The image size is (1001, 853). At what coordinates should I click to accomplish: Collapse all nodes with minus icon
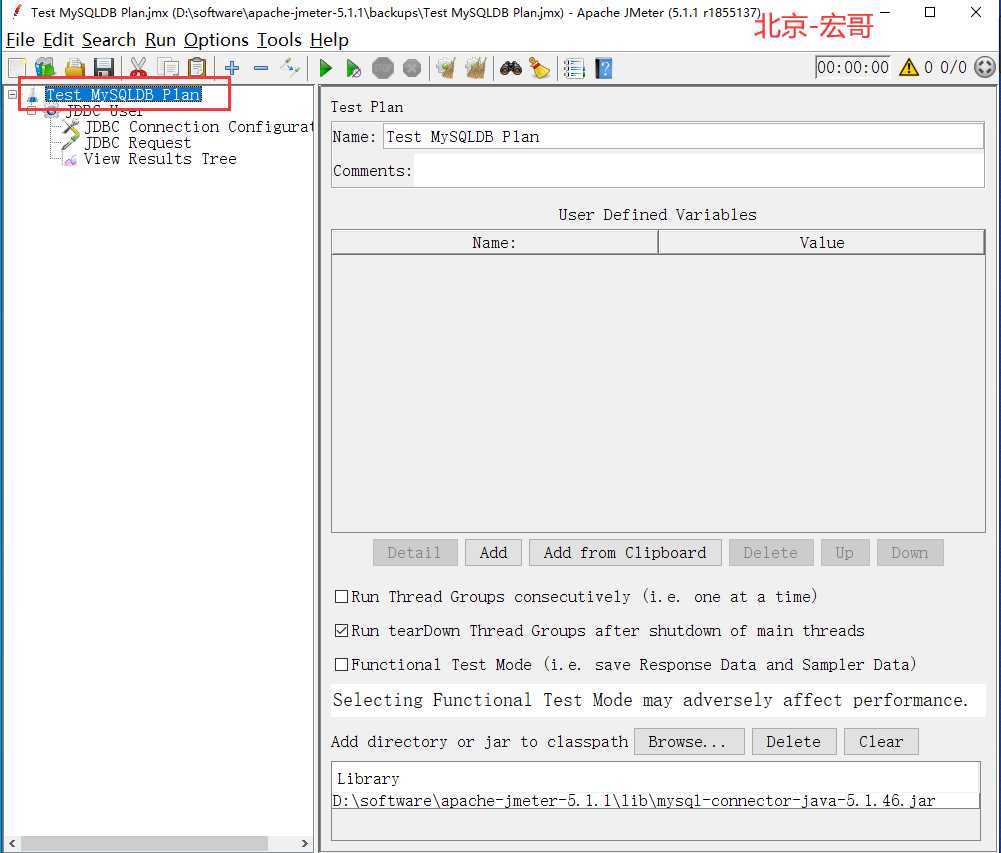click(x=261, y=68)
